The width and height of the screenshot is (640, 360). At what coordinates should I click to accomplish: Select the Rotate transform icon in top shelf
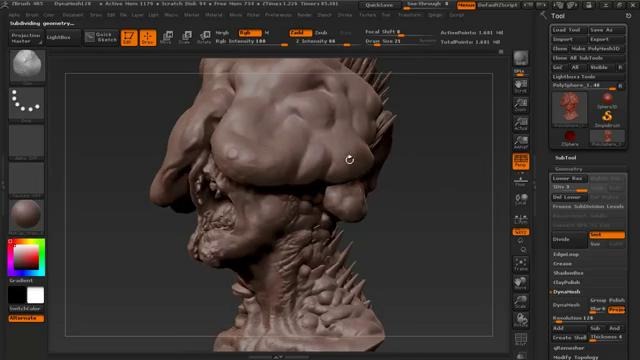coord(204,38)
